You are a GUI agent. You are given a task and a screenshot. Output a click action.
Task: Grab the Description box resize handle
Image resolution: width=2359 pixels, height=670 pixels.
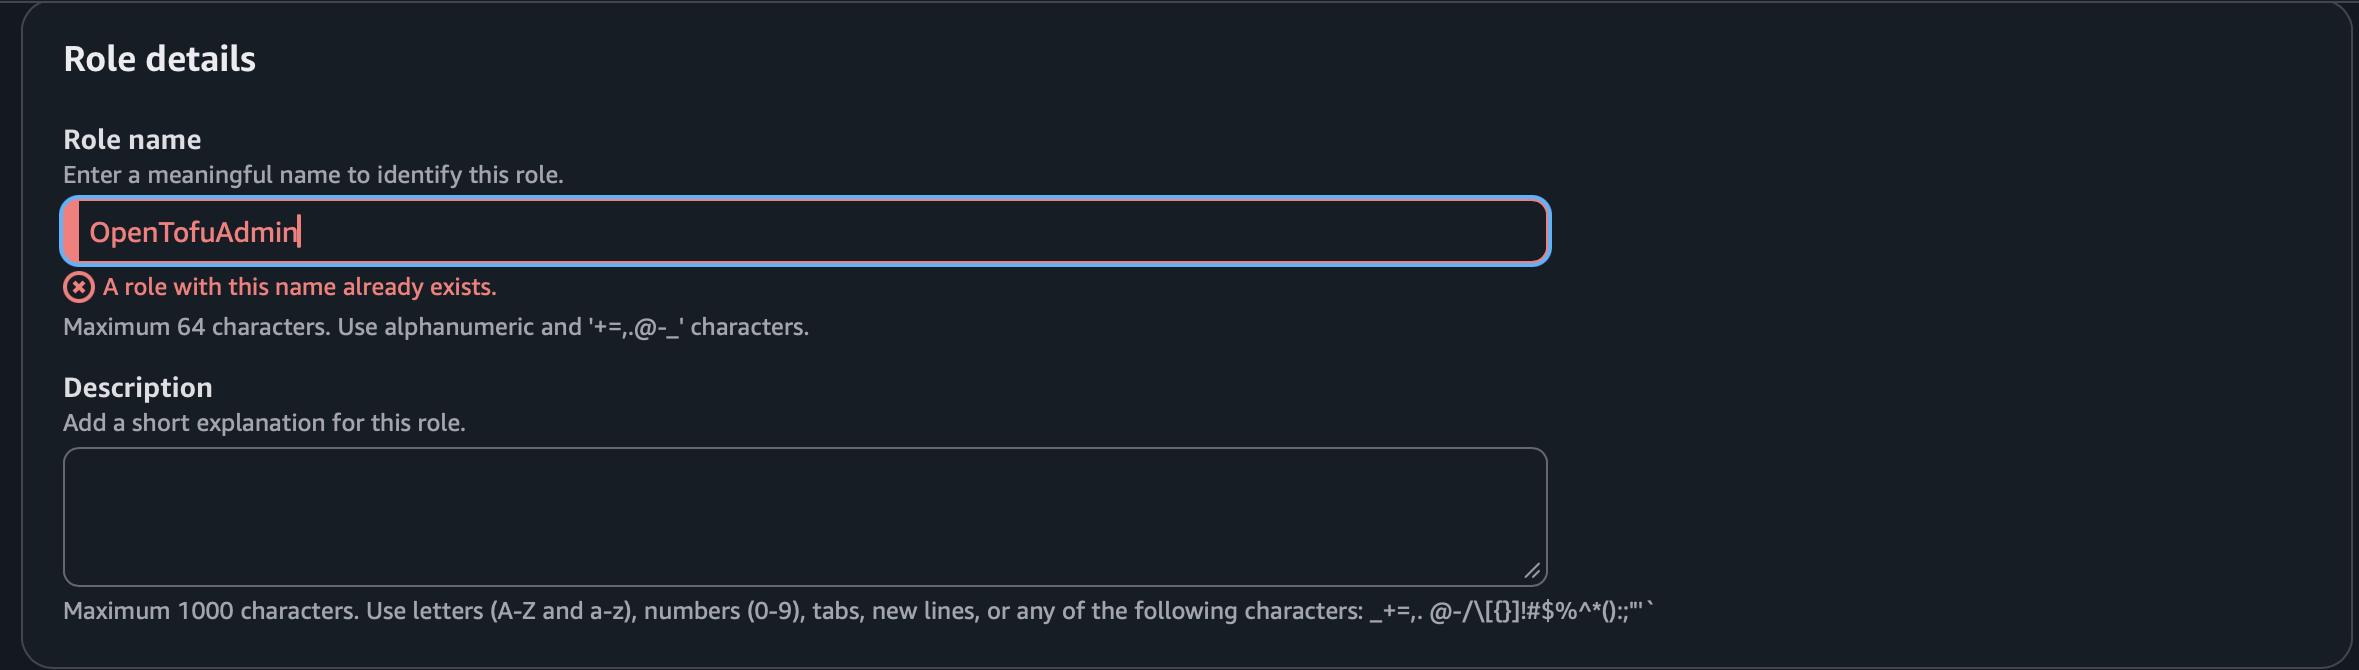coord(1531,570)
